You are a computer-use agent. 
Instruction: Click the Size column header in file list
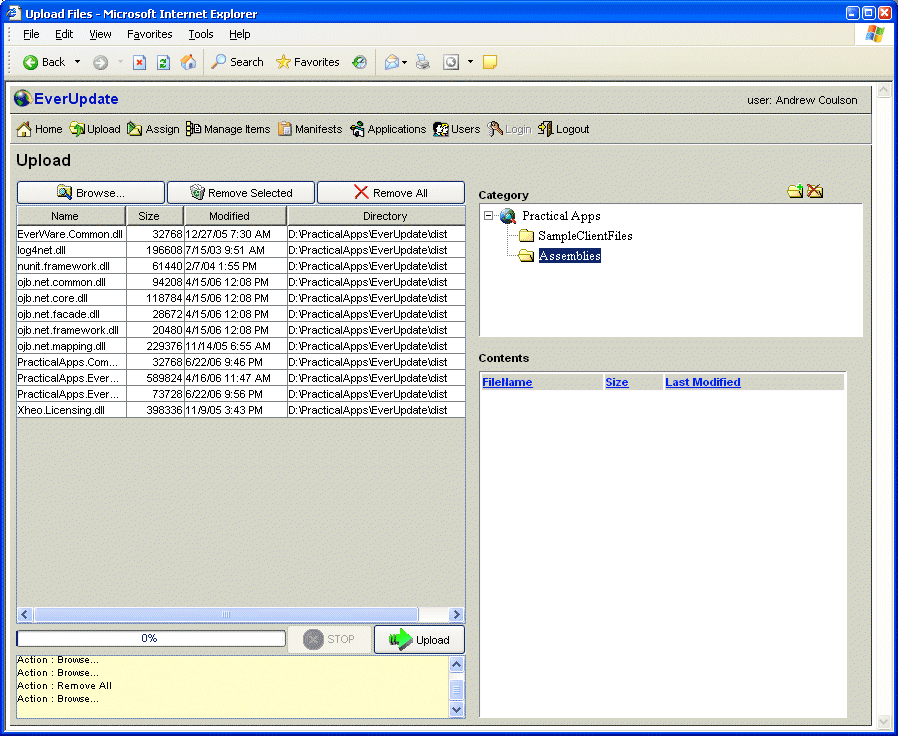(x=155, y=216)
